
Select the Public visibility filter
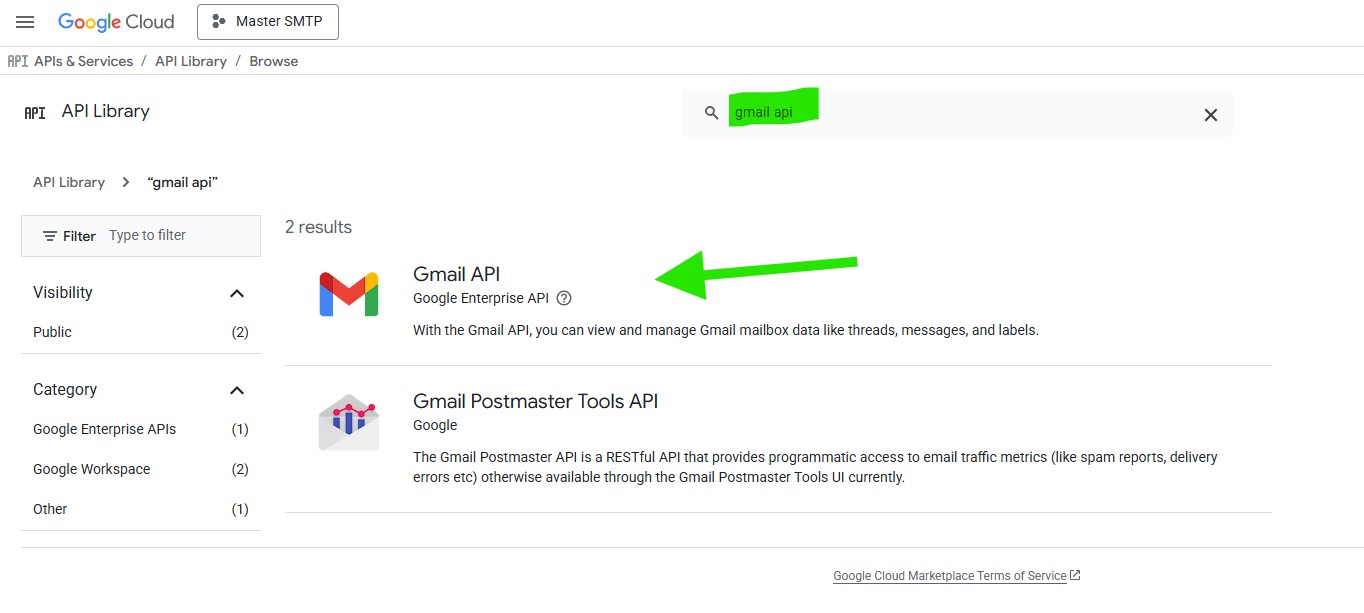[53, 332]
